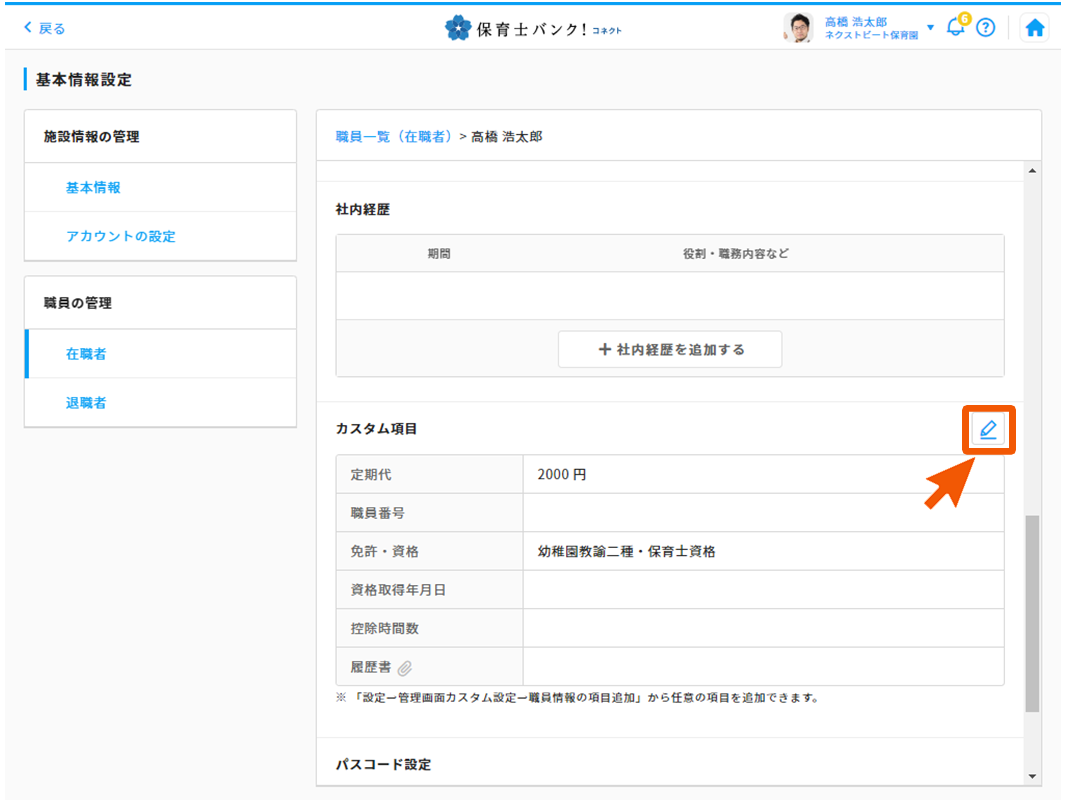Select 在職者 under 職員の管理

click(86, 354)
